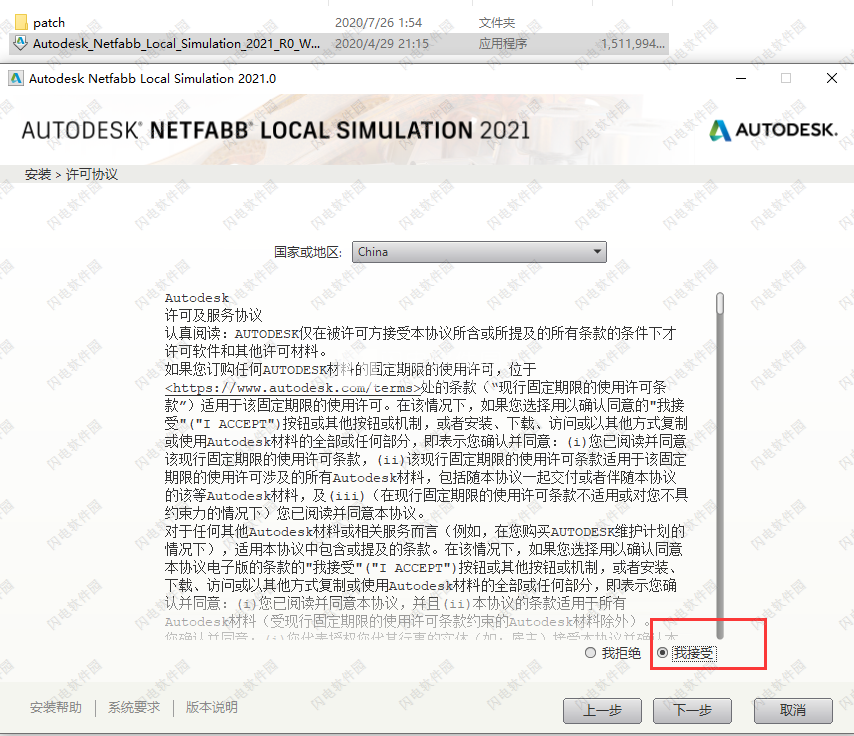Click the 2020/4/29 21:15 date cell
854x736 pixels.
coord(382,44)
